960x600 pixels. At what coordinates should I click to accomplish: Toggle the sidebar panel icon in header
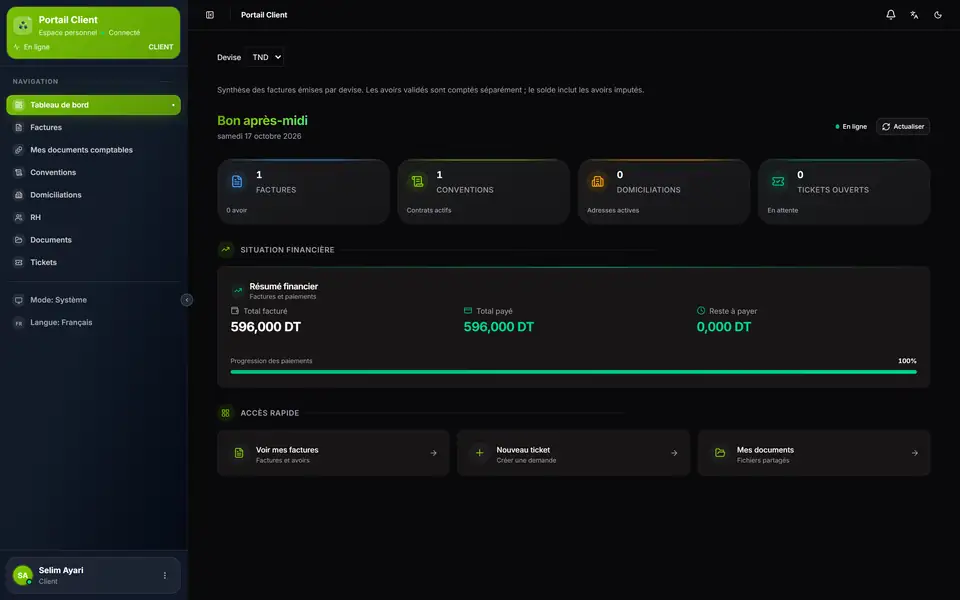210,15
